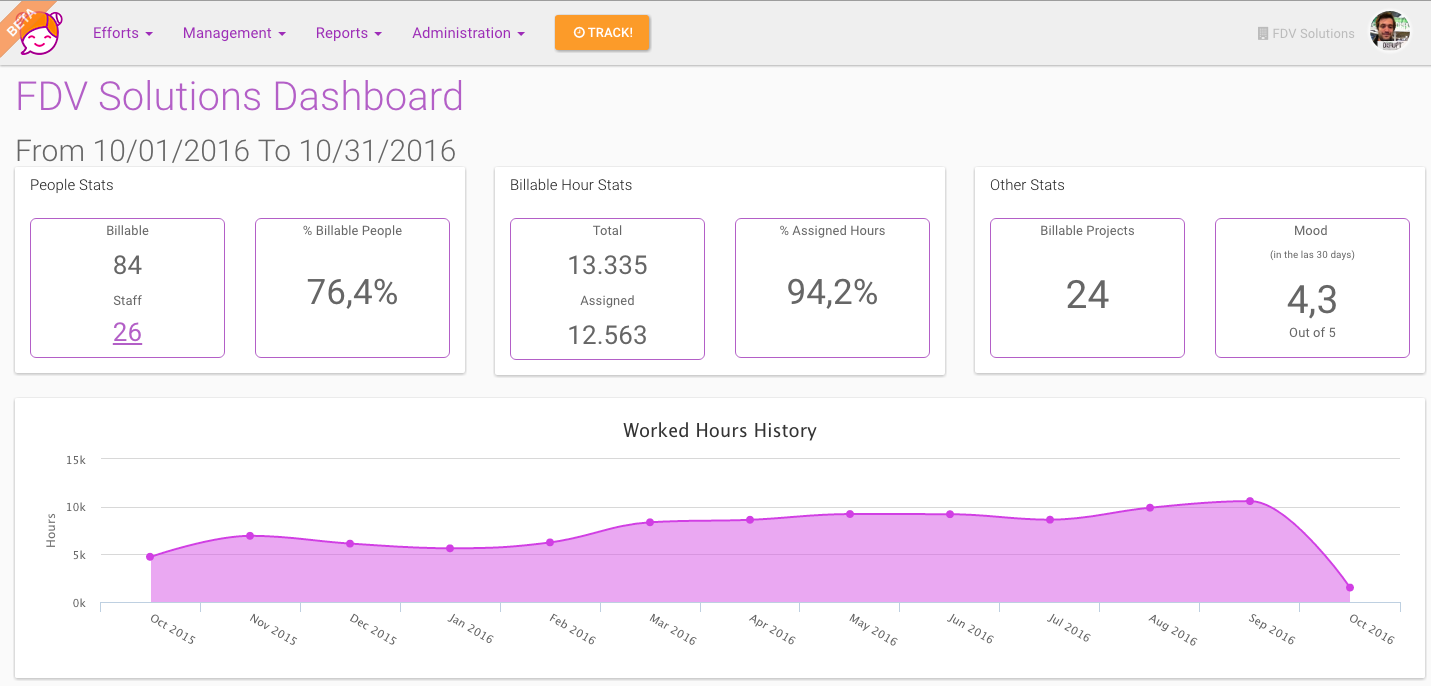Click the Jan 2016 data point
The width and height of the screenshot is (1431, 686).
tap(450, 548)
